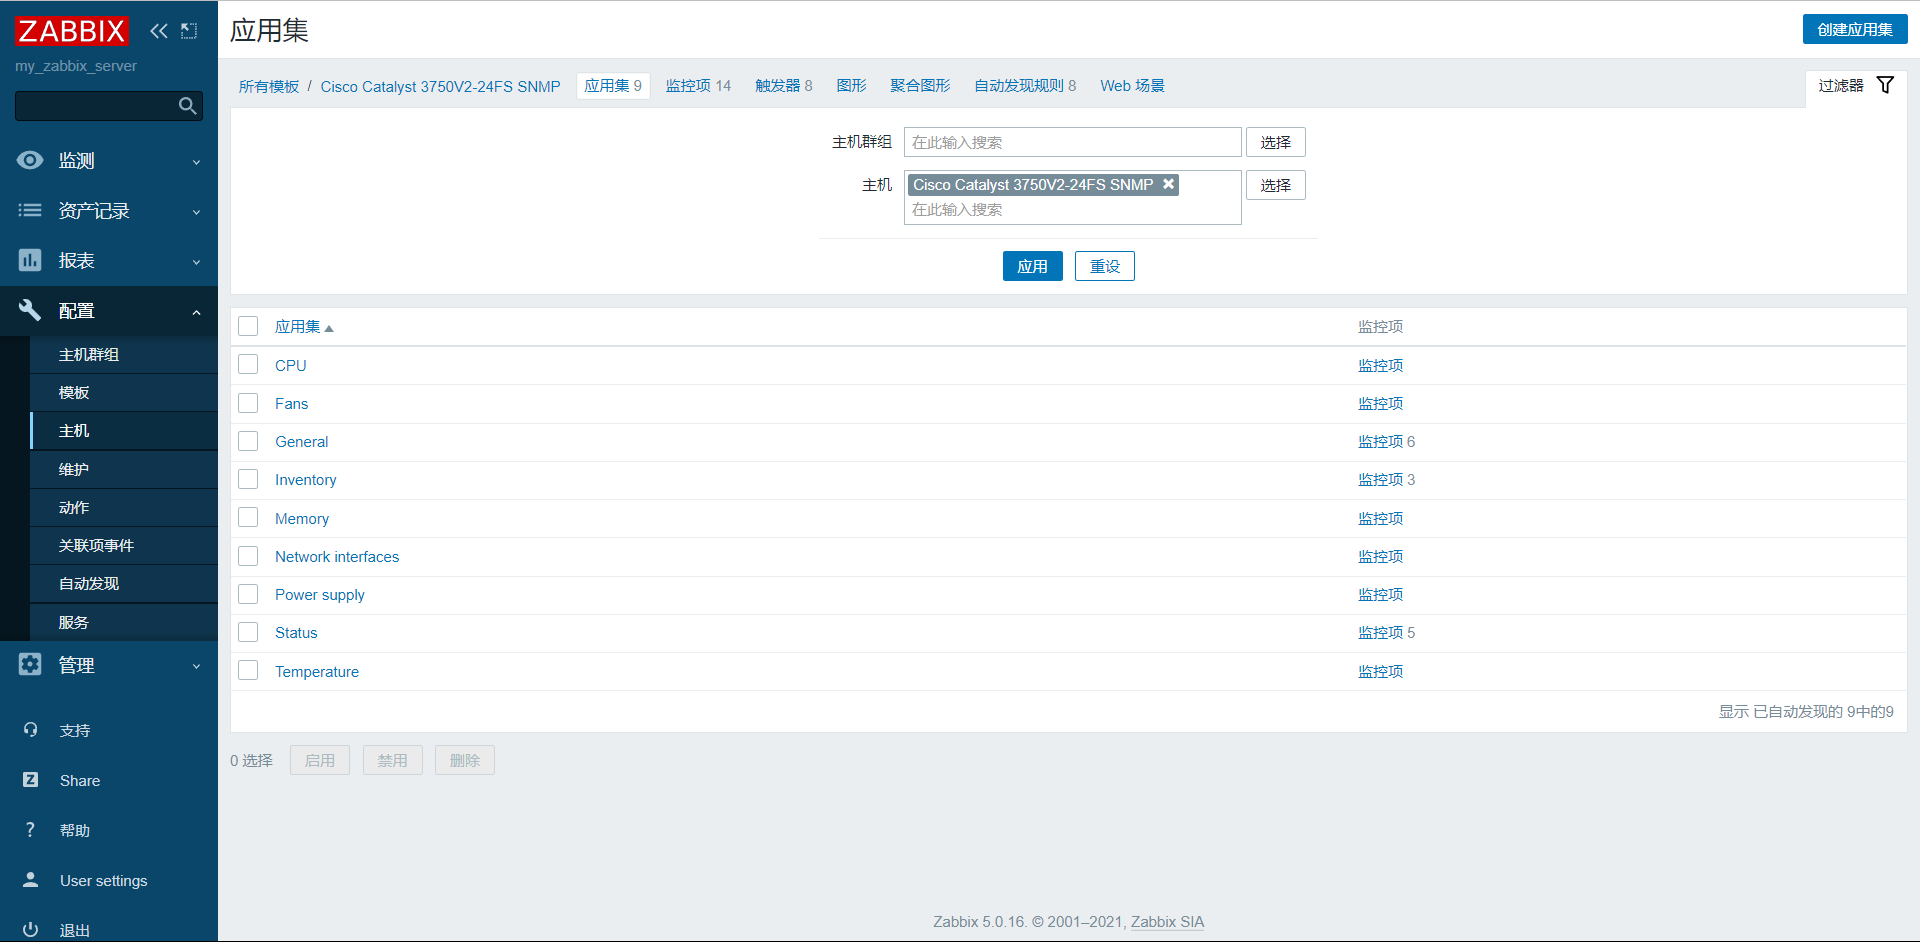Toggle the sidebar hide icon

pyautogui.click(x=189, y=31)
